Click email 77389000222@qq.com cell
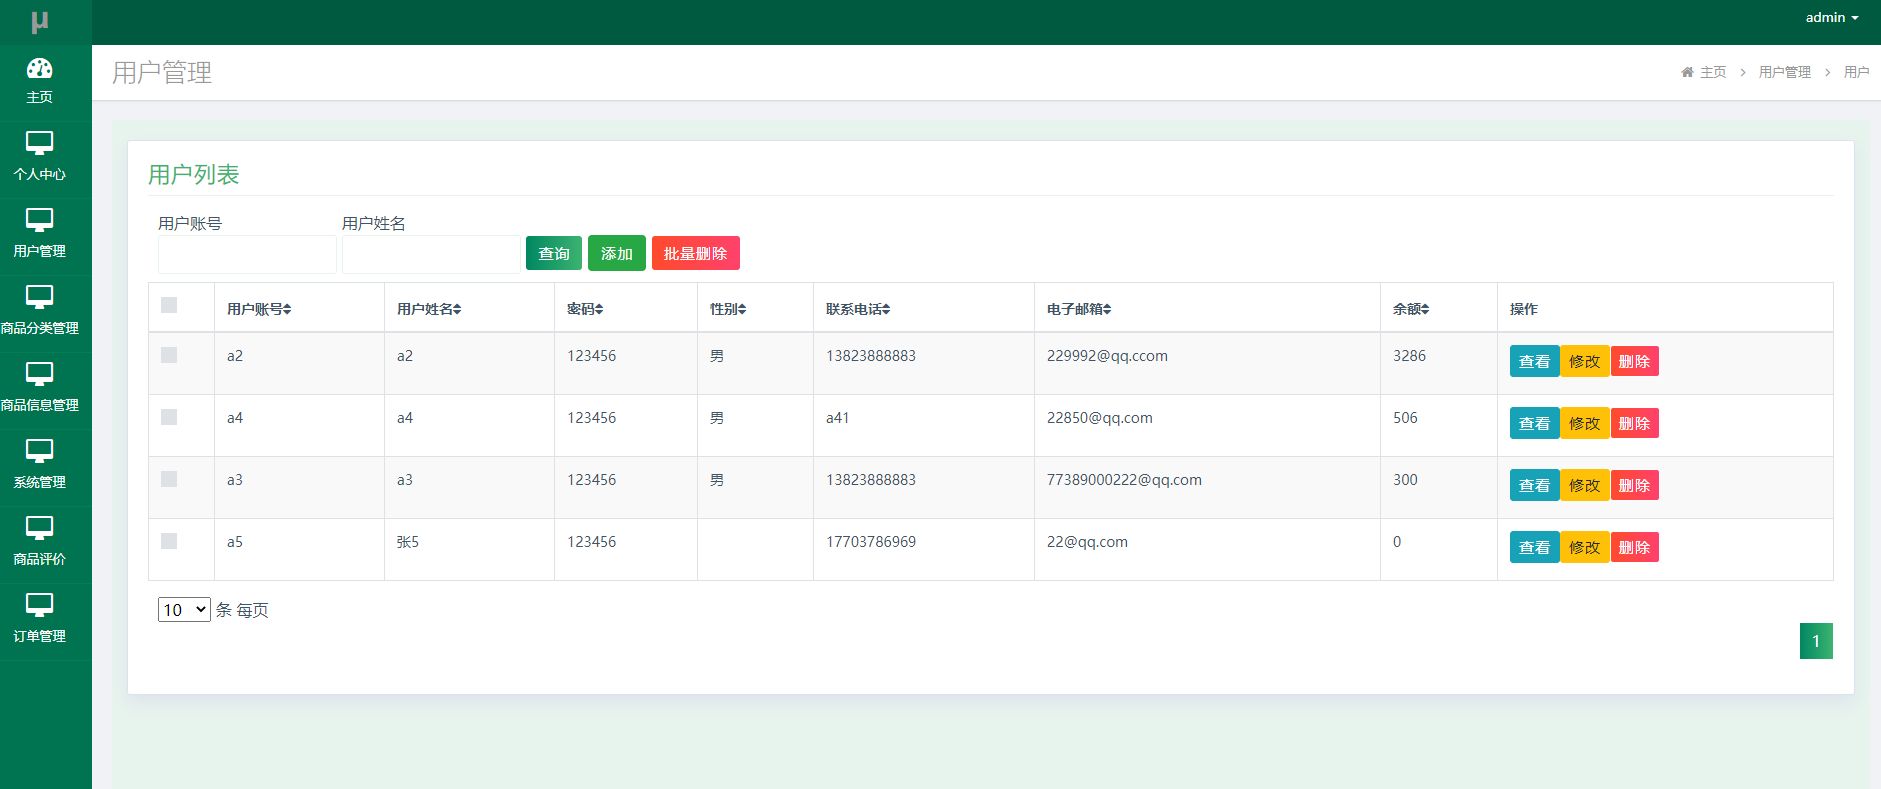Image resolution: width=1881 pixels, height=789 pixels. coord(1124,480)
